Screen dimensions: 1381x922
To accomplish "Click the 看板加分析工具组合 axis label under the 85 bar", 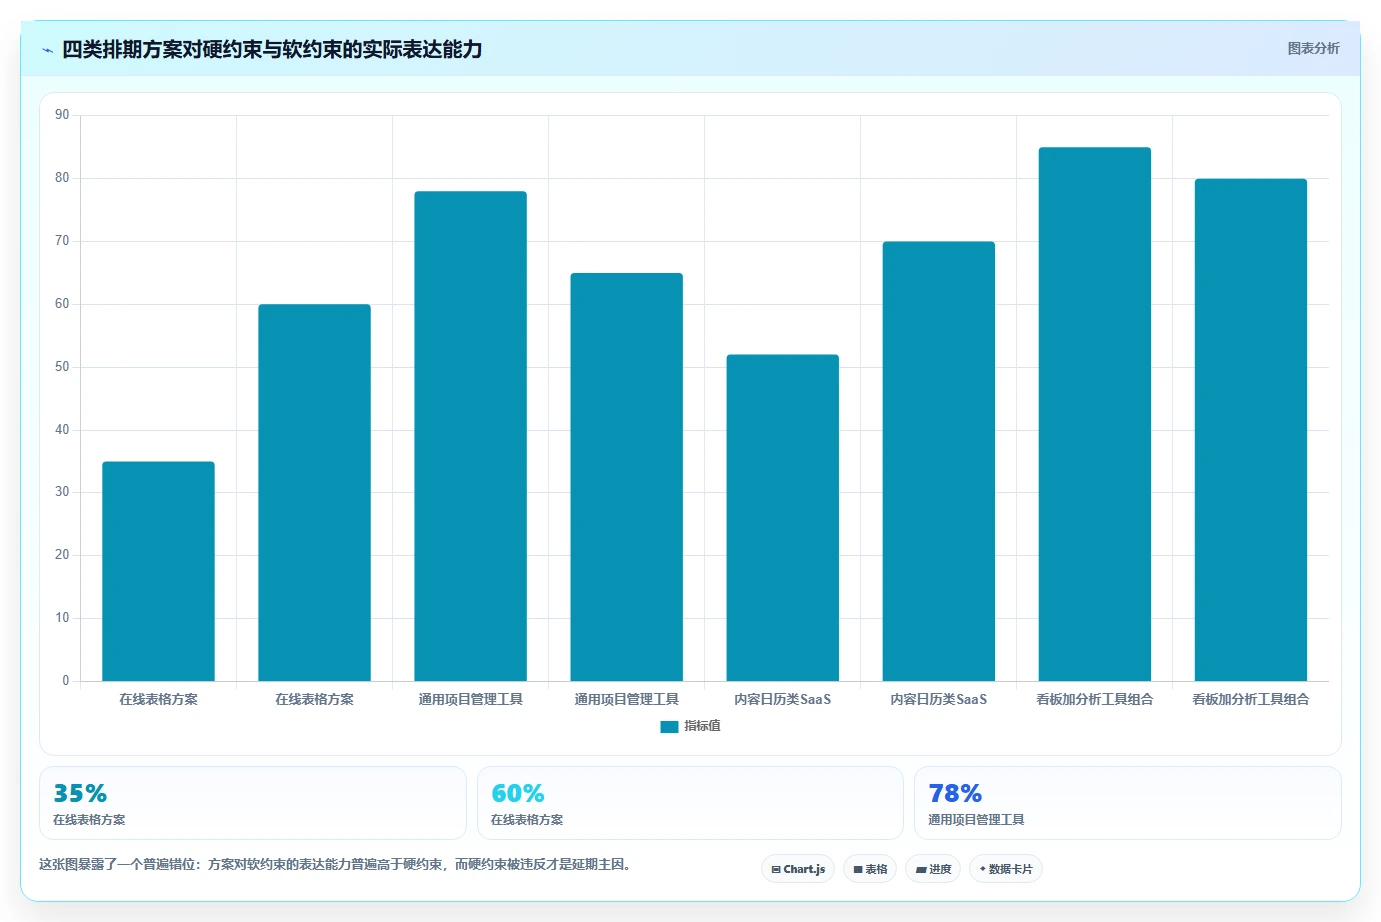I will [x=1094, y=699].
